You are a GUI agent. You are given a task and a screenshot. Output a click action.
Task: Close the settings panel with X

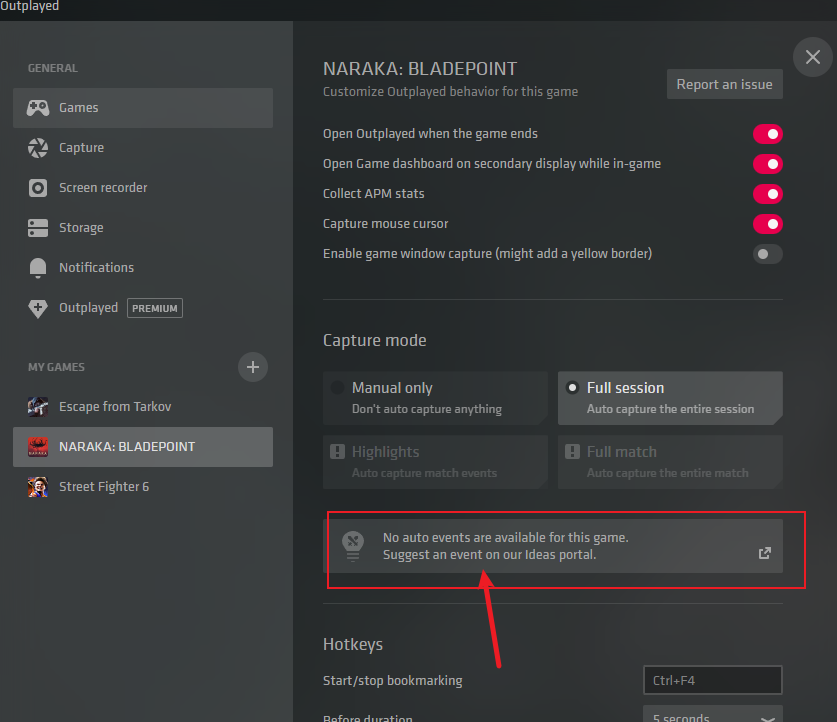812,57
